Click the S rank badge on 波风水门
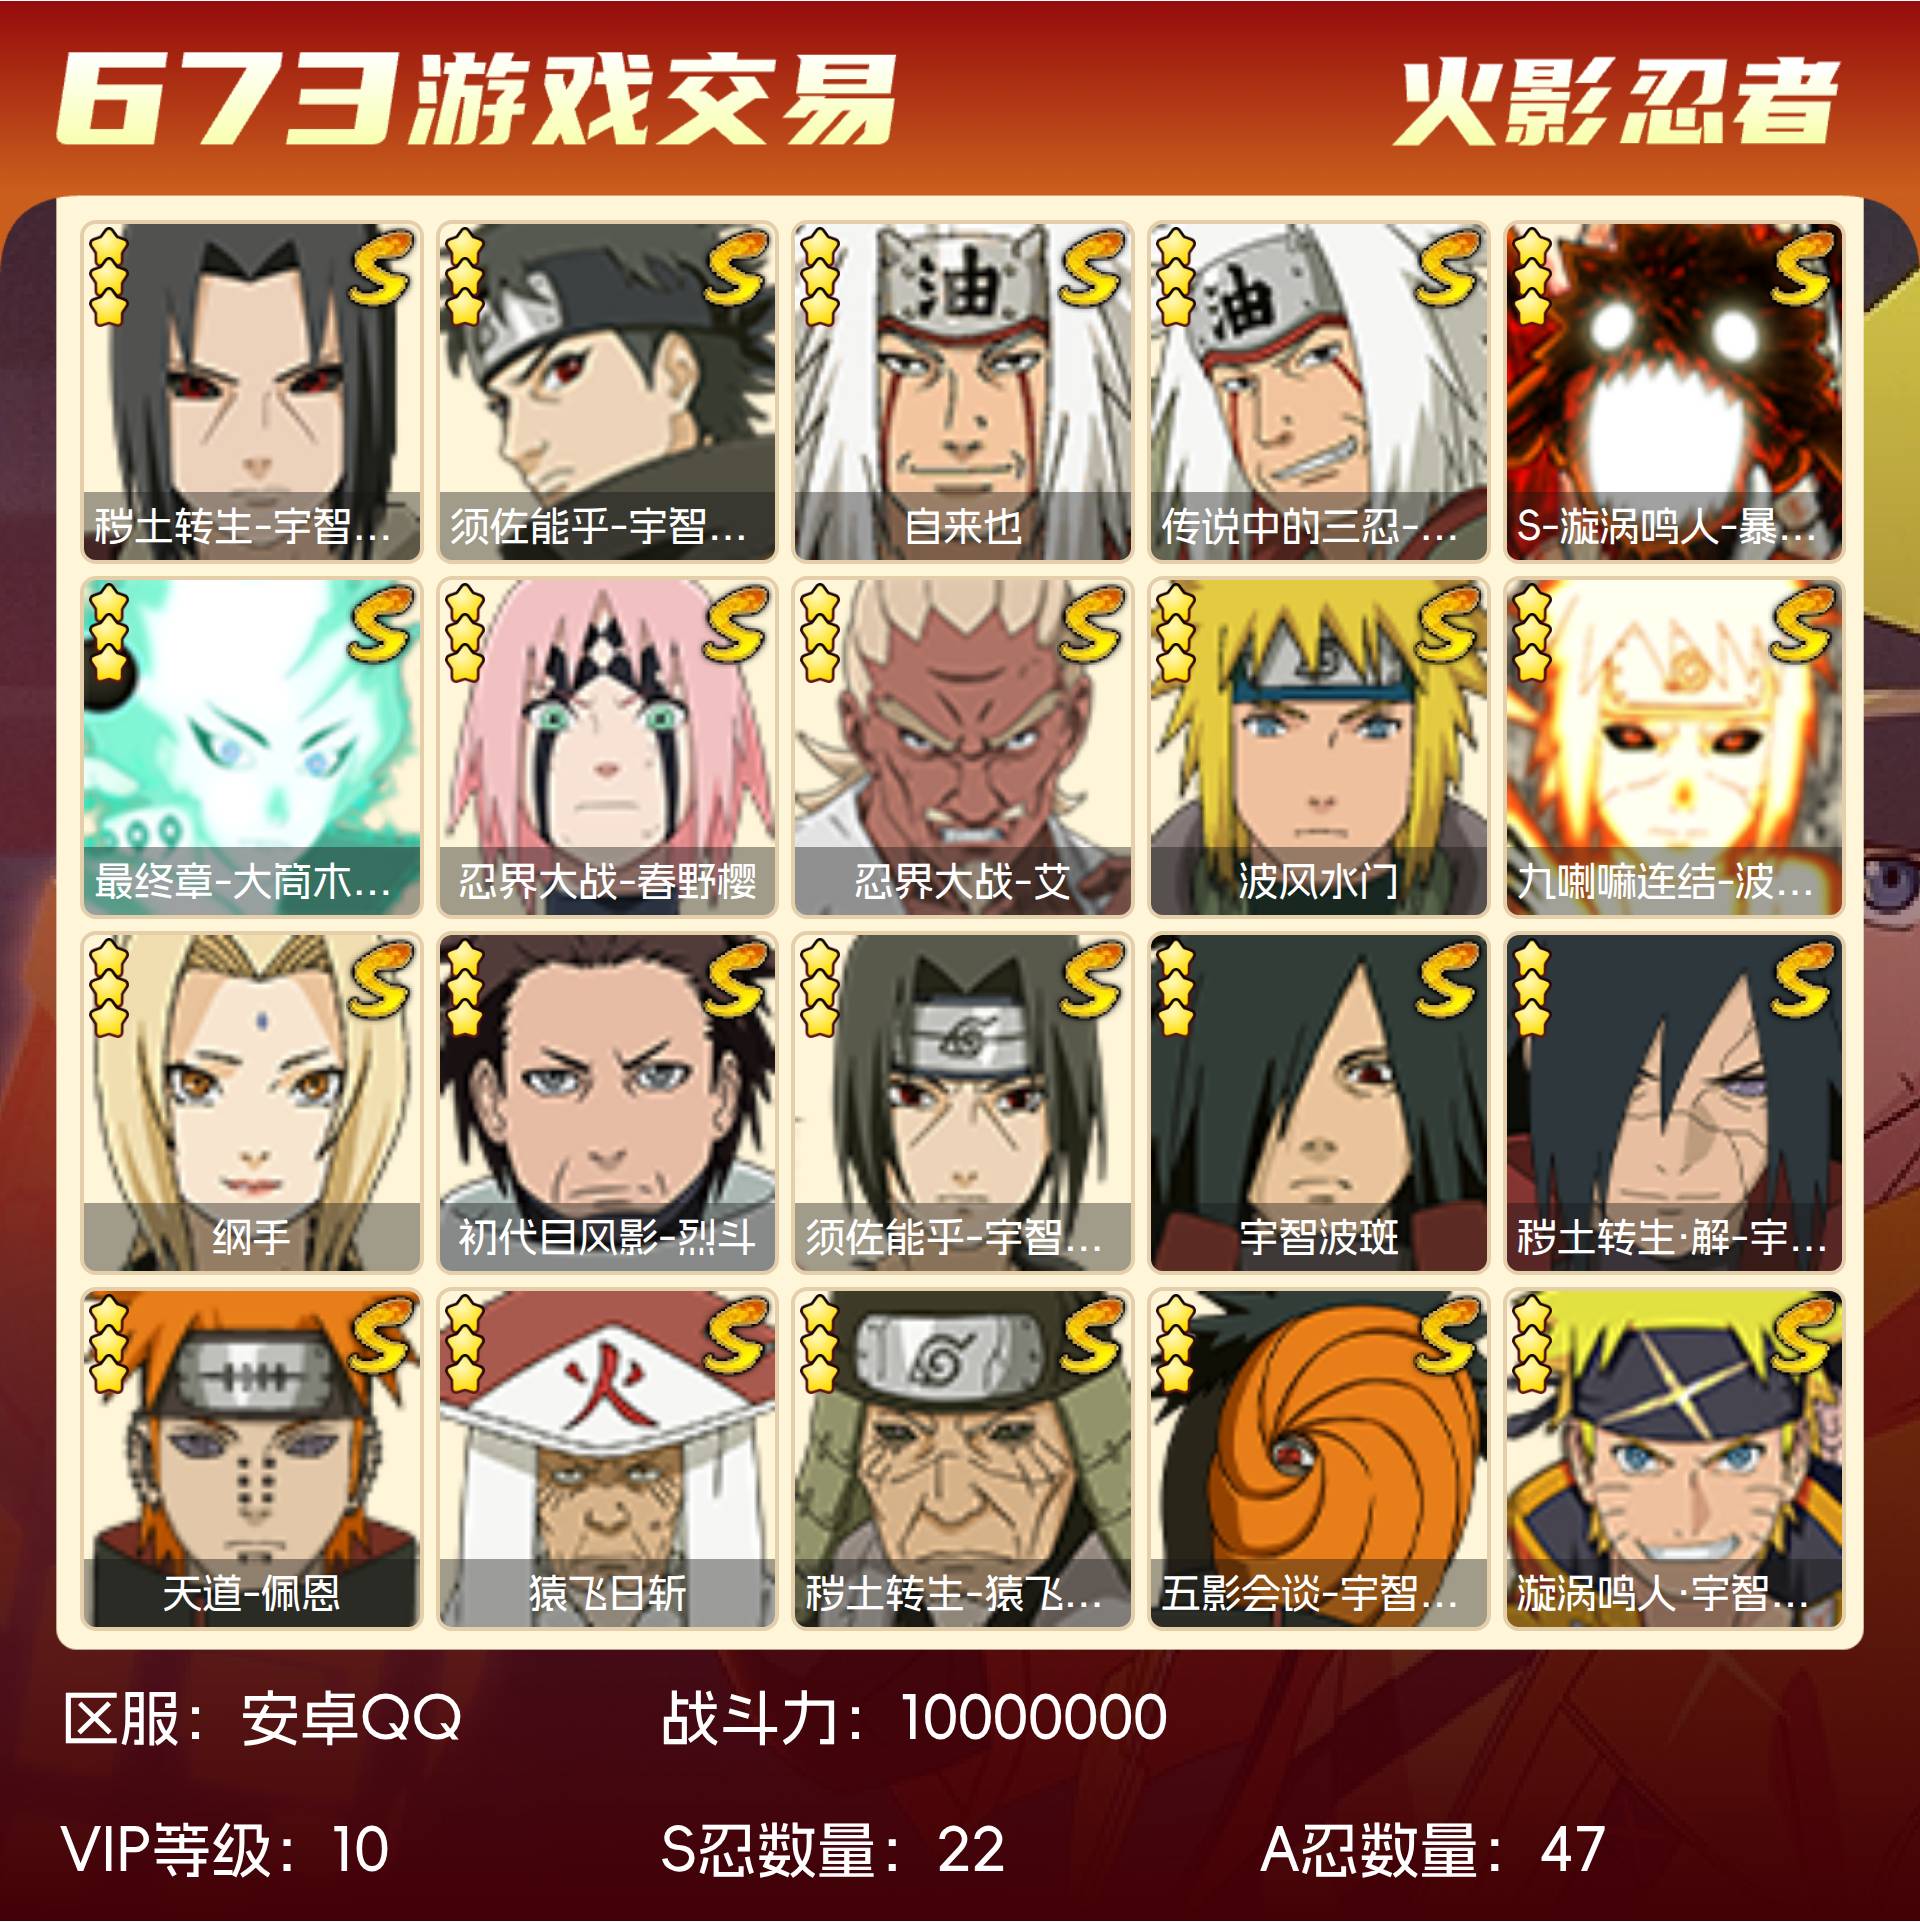The width and height of the screenshot is (1920, 1922). click(1446, 623)
